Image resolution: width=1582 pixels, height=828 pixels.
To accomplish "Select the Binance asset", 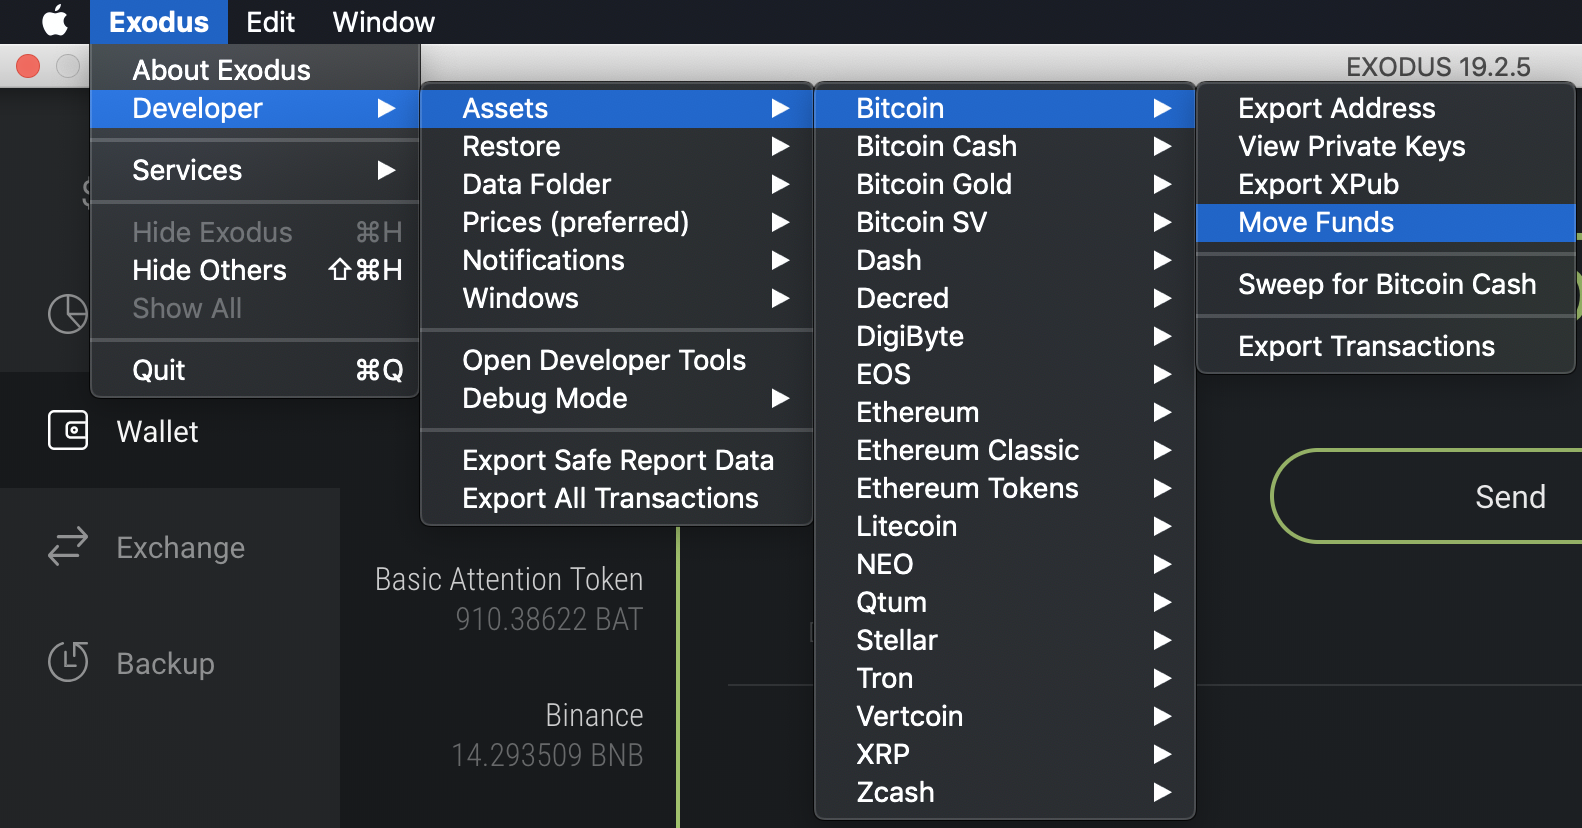I will (x=594, y=715).
